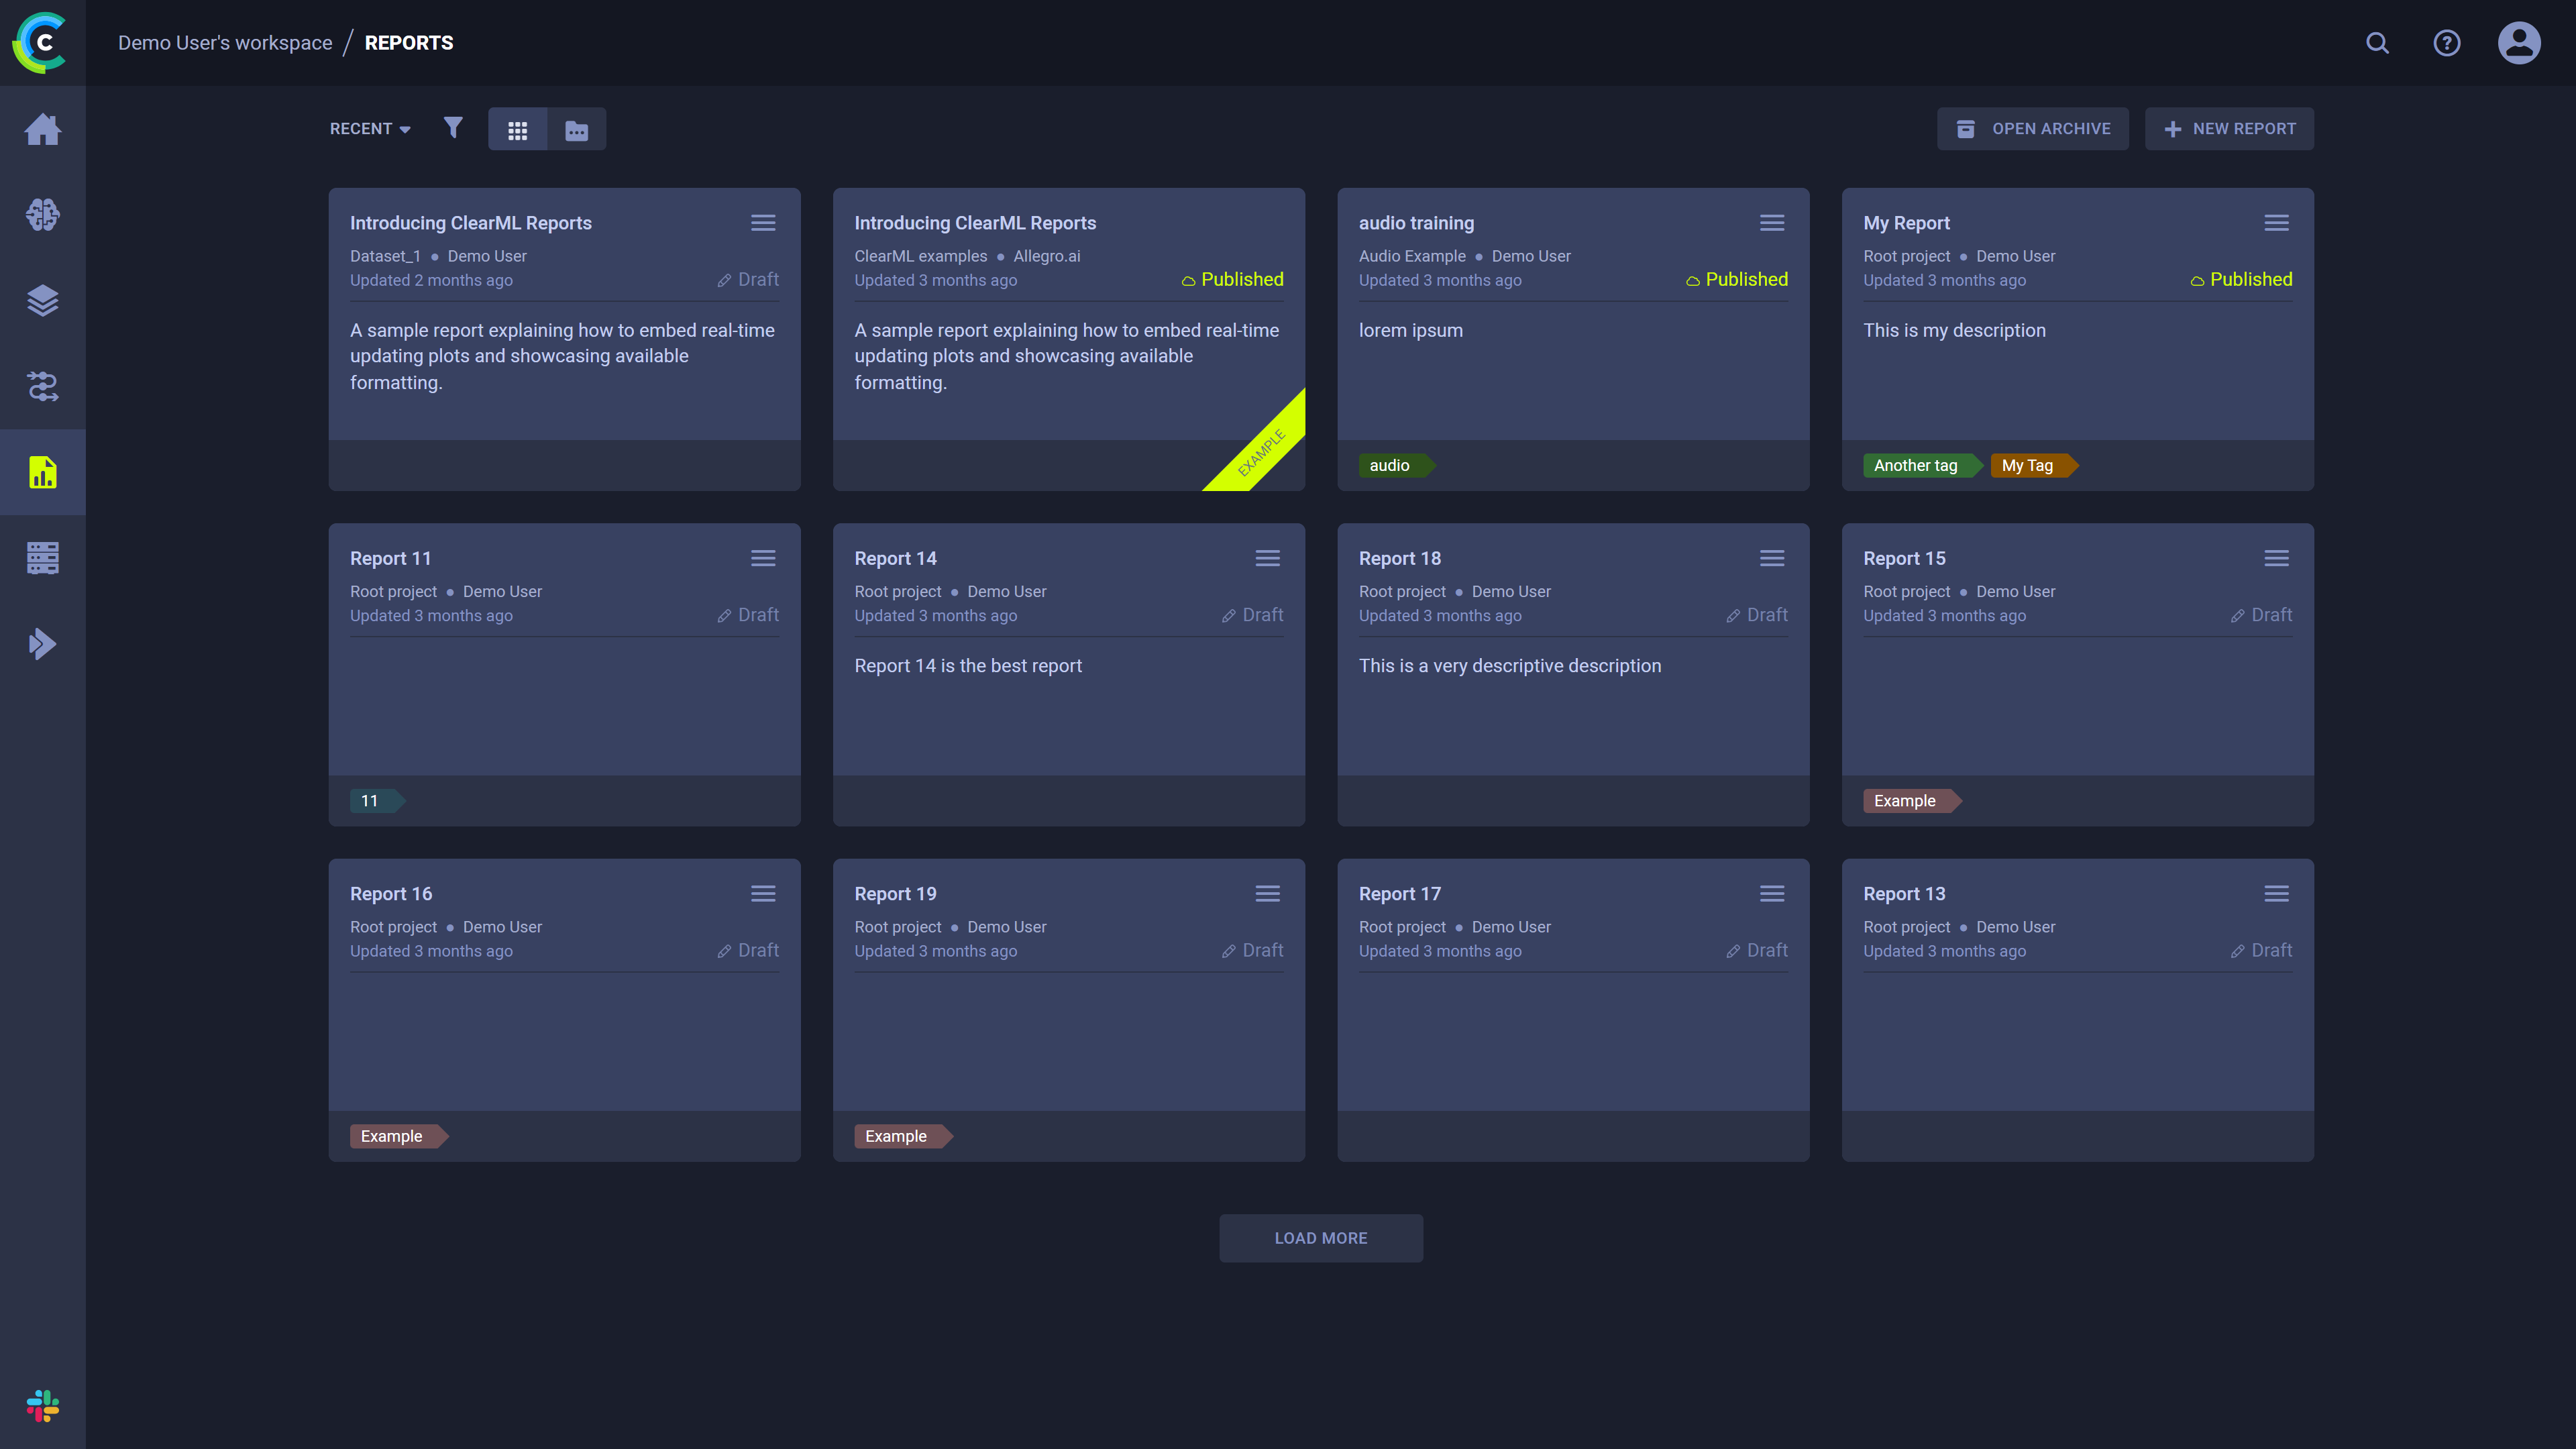Open the Report 14 card options menu
Image resolution: width=2576 pixels, height=1449 pixels.
tap(1267, 558)
